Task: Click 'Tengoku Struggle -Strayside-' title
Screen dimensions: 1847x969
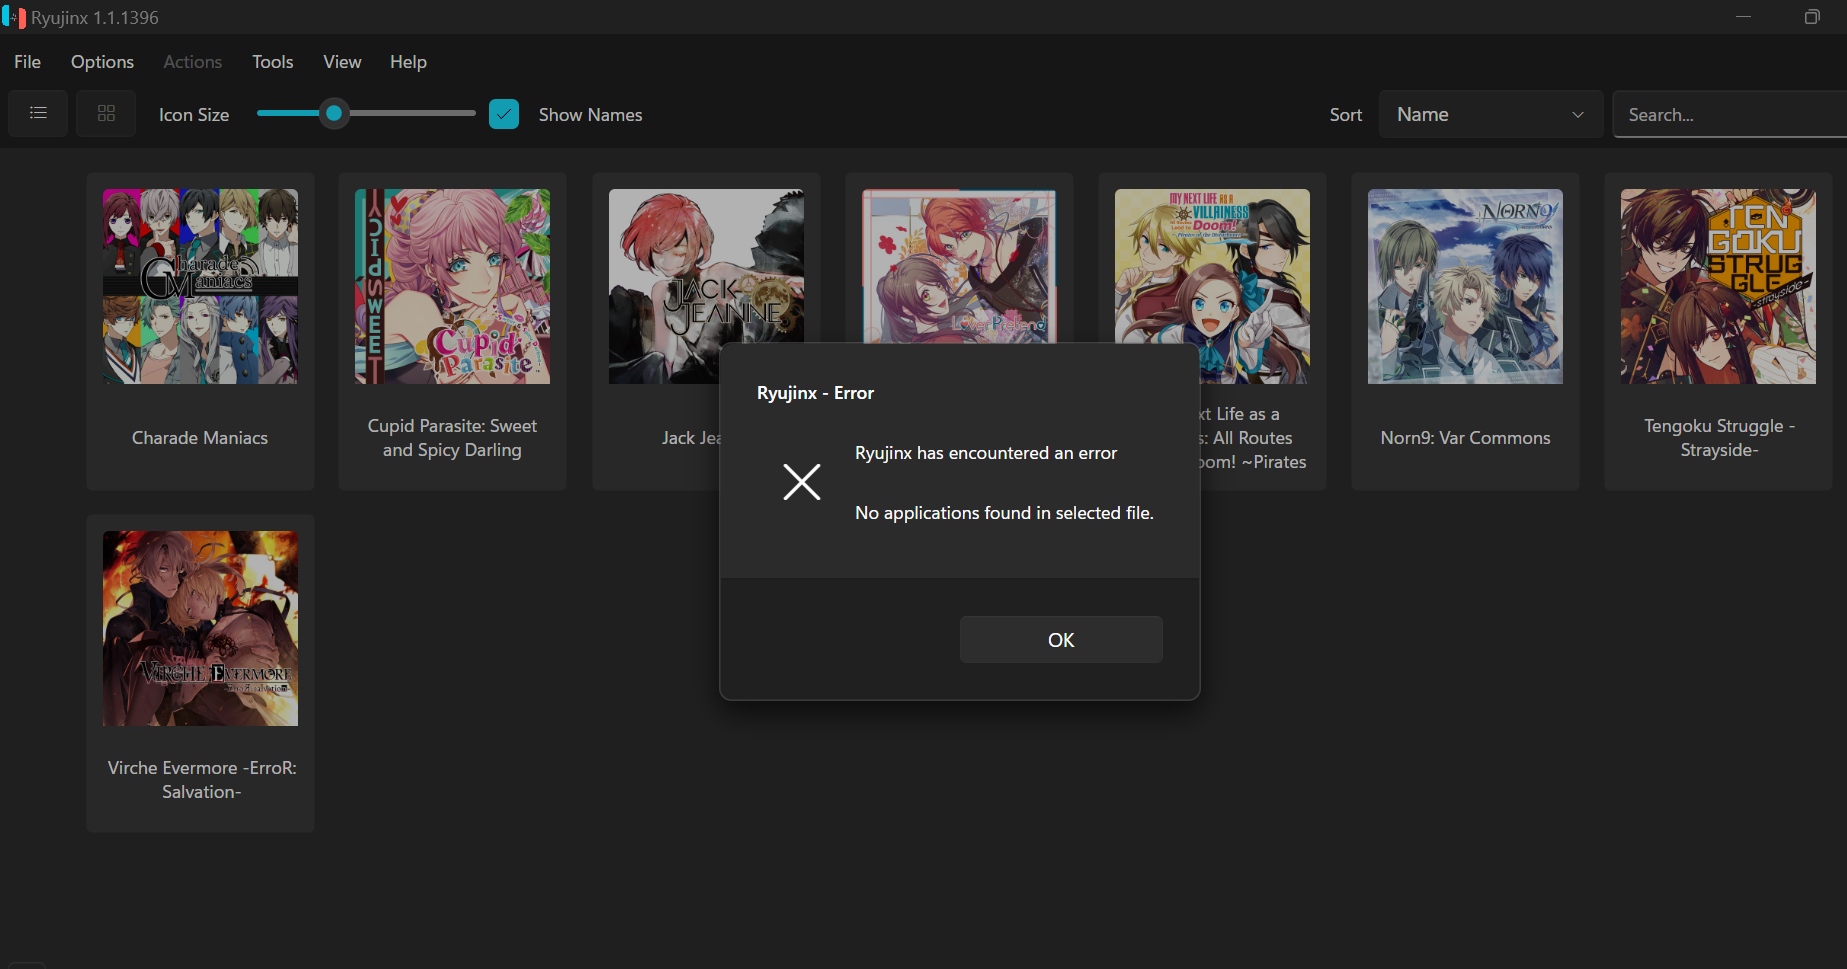Action: 1719,438
